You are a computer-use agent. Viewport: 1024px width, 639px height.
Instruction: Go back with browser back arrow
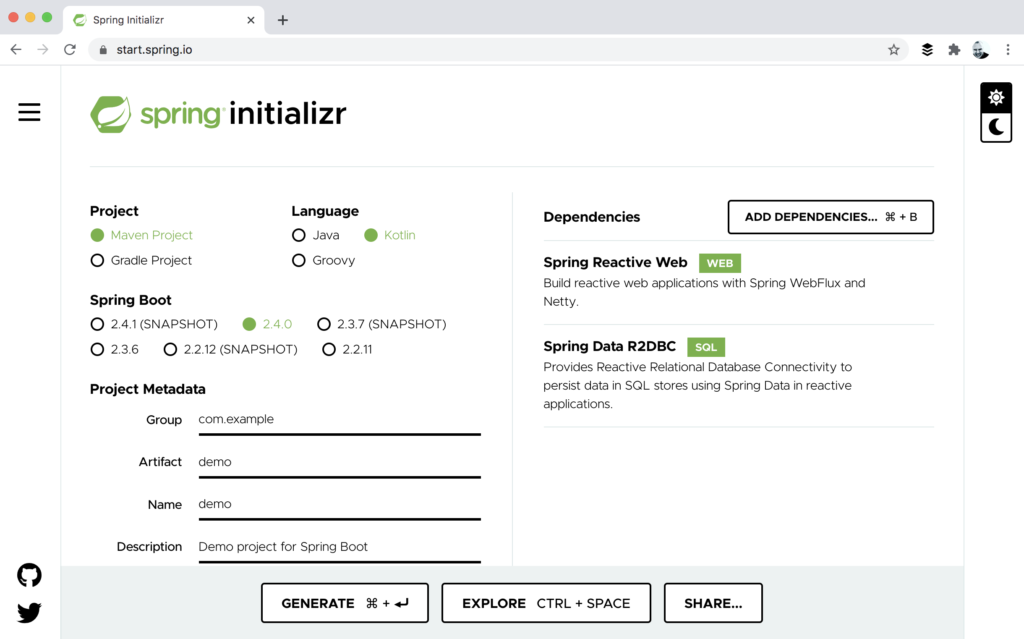click(16, 50)
